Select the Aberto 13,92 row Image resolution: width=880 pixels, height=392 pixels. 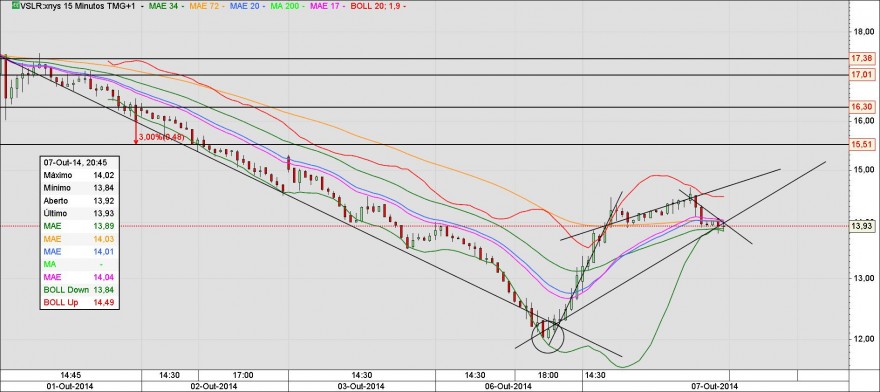point(79,200)
